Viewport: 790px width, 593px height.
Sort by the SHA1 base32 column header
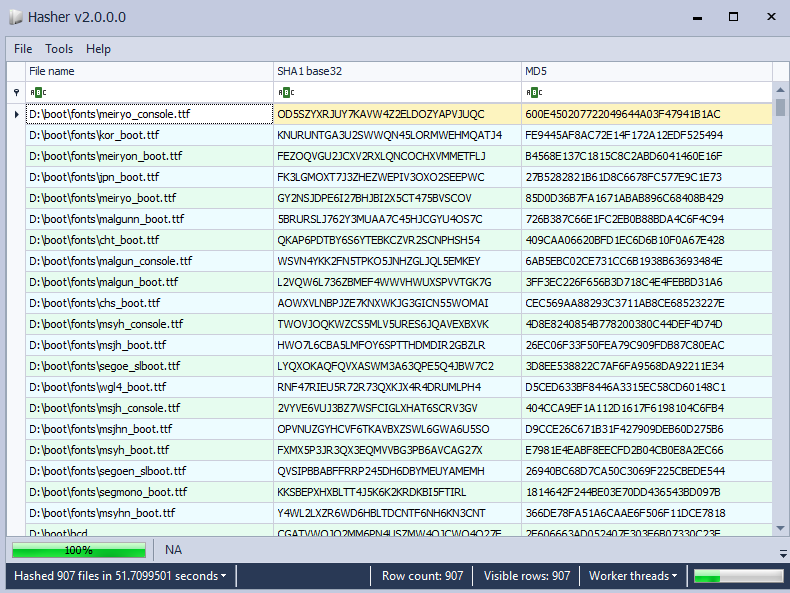click(396, 71)
